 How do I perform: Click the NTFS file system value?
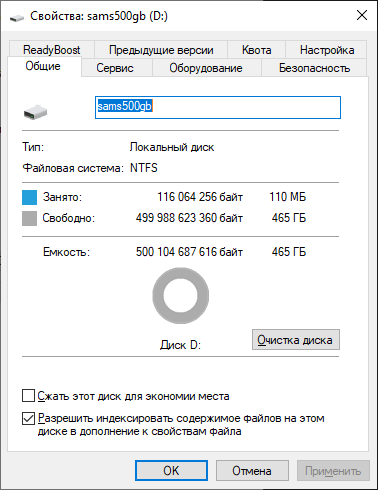(x=144, y=168)
